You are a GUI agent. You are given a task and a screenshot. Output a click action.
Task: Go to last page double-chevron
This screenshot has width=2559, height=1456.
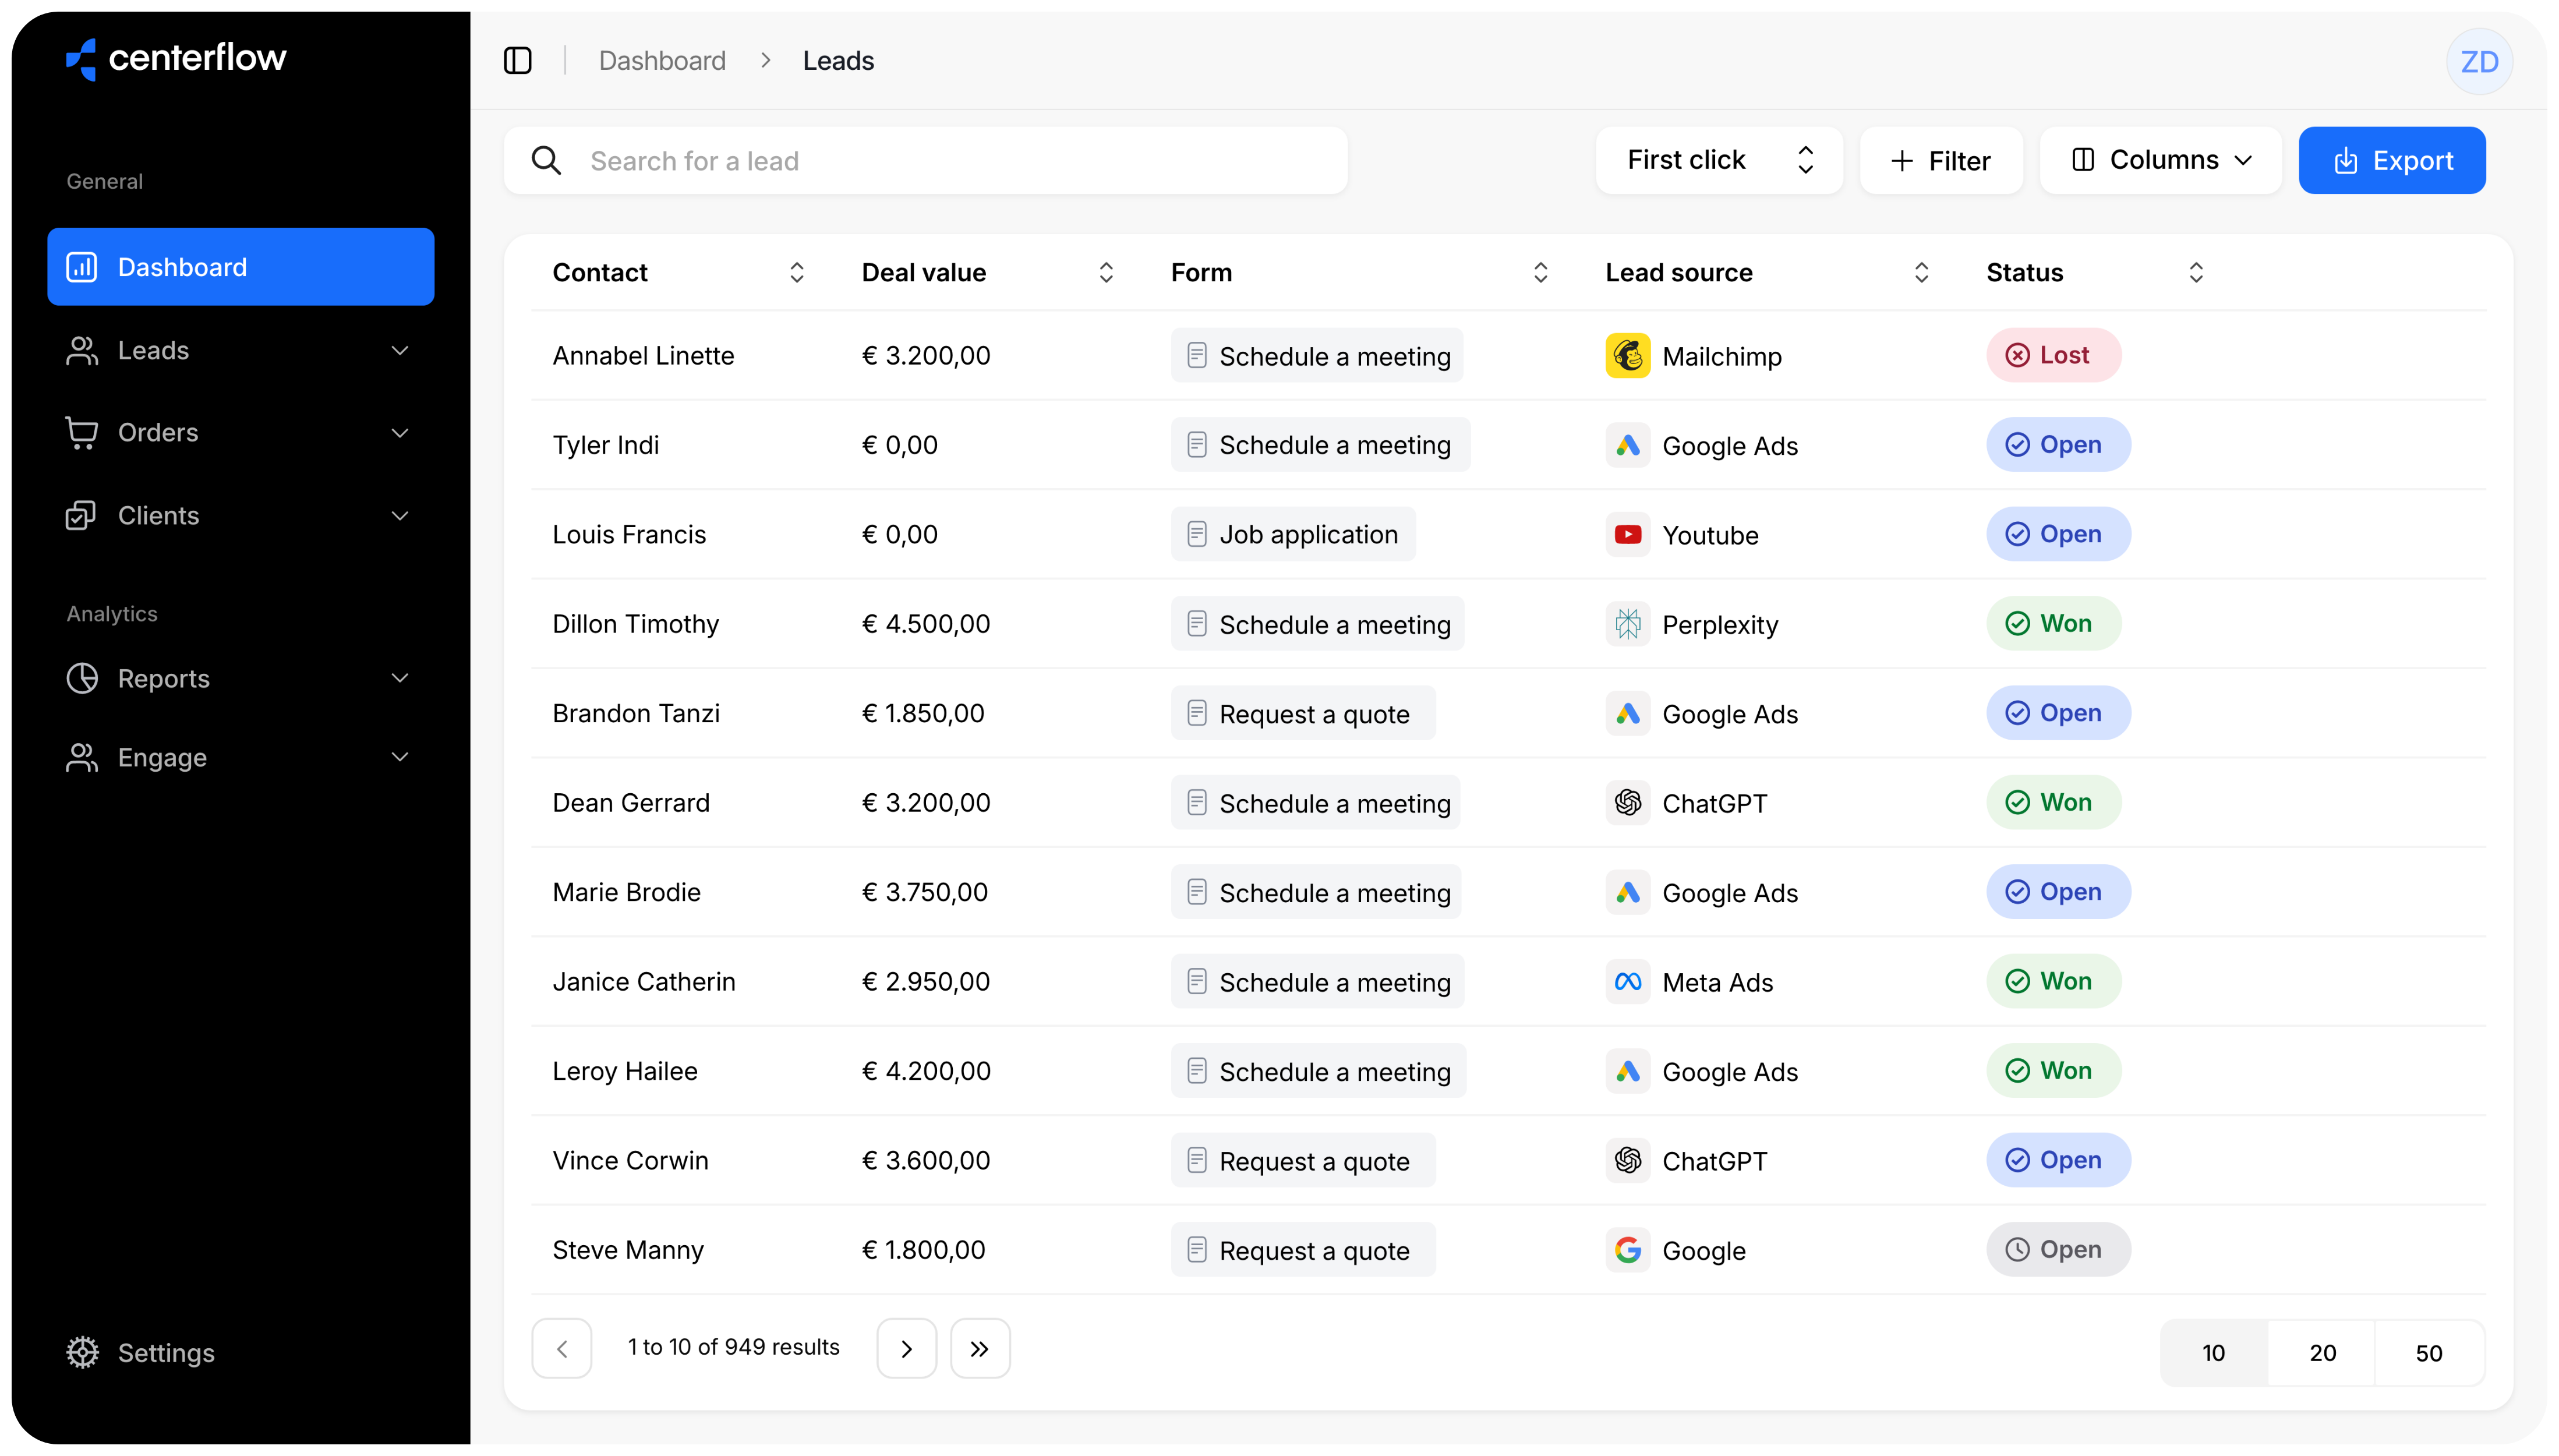point(979,1348)
